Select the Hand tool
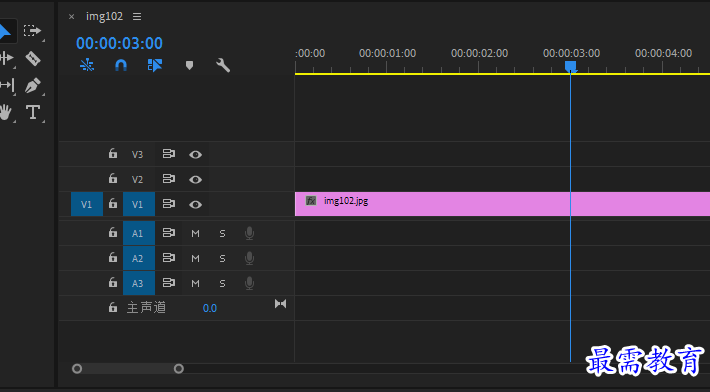Image resolution: width=710 pixels, height=392 pixels. pyautogui.click(x=5, y=112)
